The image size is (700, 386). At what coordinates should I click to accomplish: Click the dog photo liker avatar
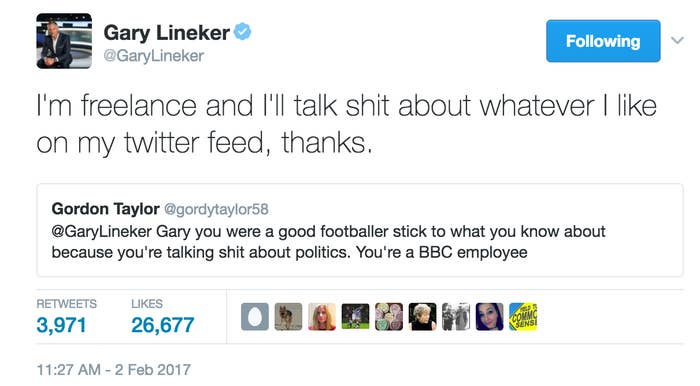pyautogui.click(x=288, y=317)
